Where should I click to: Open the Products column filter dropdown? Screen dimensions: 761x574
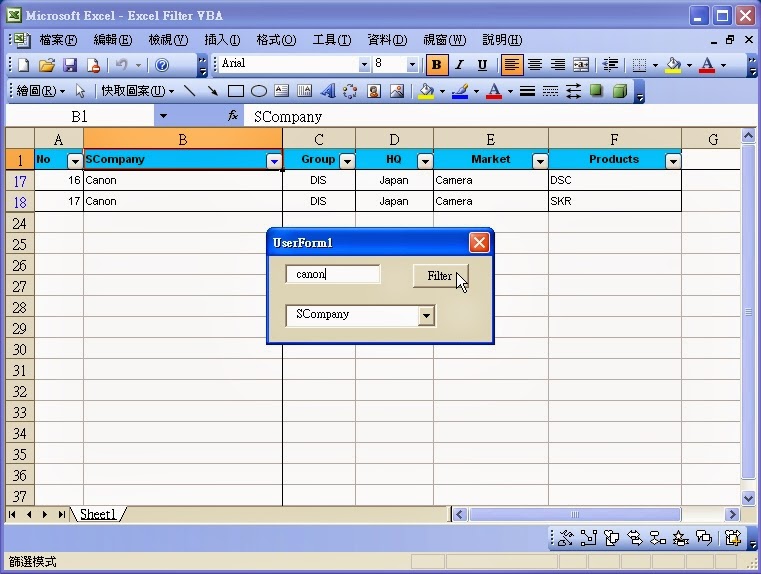pyautogui.click(x=673, y=161)
